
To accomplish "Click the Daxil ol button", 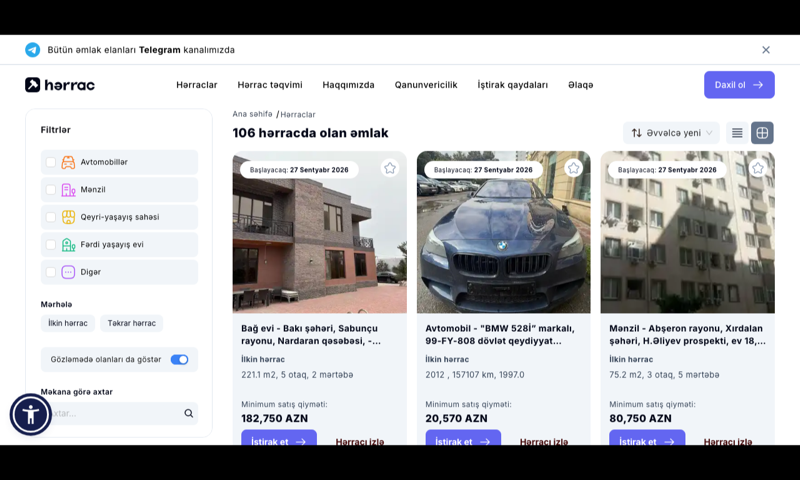I will [739, 85].
